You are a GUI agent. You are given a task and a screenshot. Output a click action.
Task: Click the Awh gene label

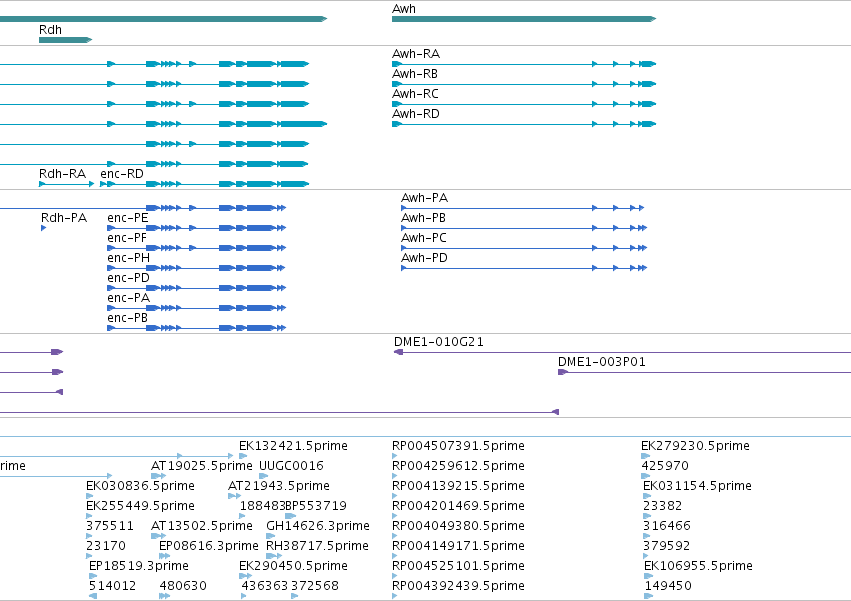404,9
